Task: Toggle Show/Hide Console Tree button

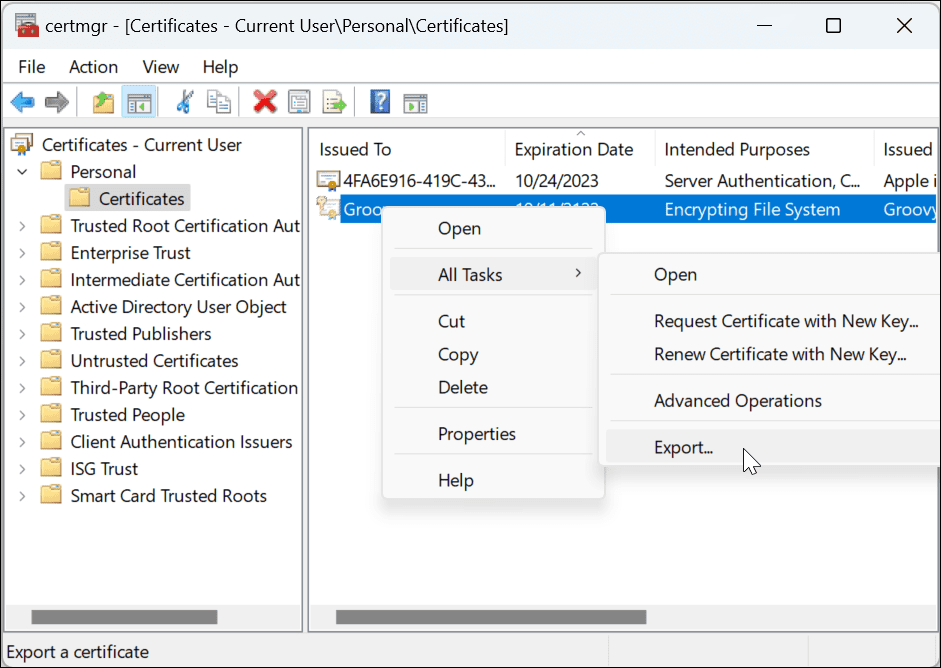Action: (137, 102)
